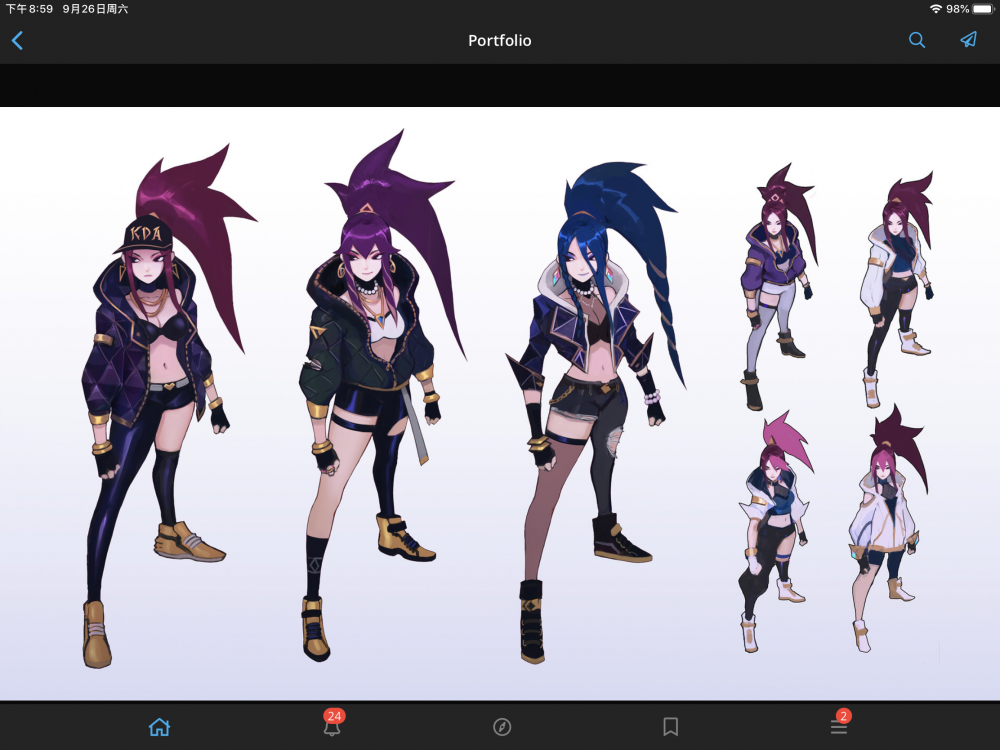This screenshot has height=750, width=1000.
Task: Open the compass Explore tab
Action: pos(502,726)
